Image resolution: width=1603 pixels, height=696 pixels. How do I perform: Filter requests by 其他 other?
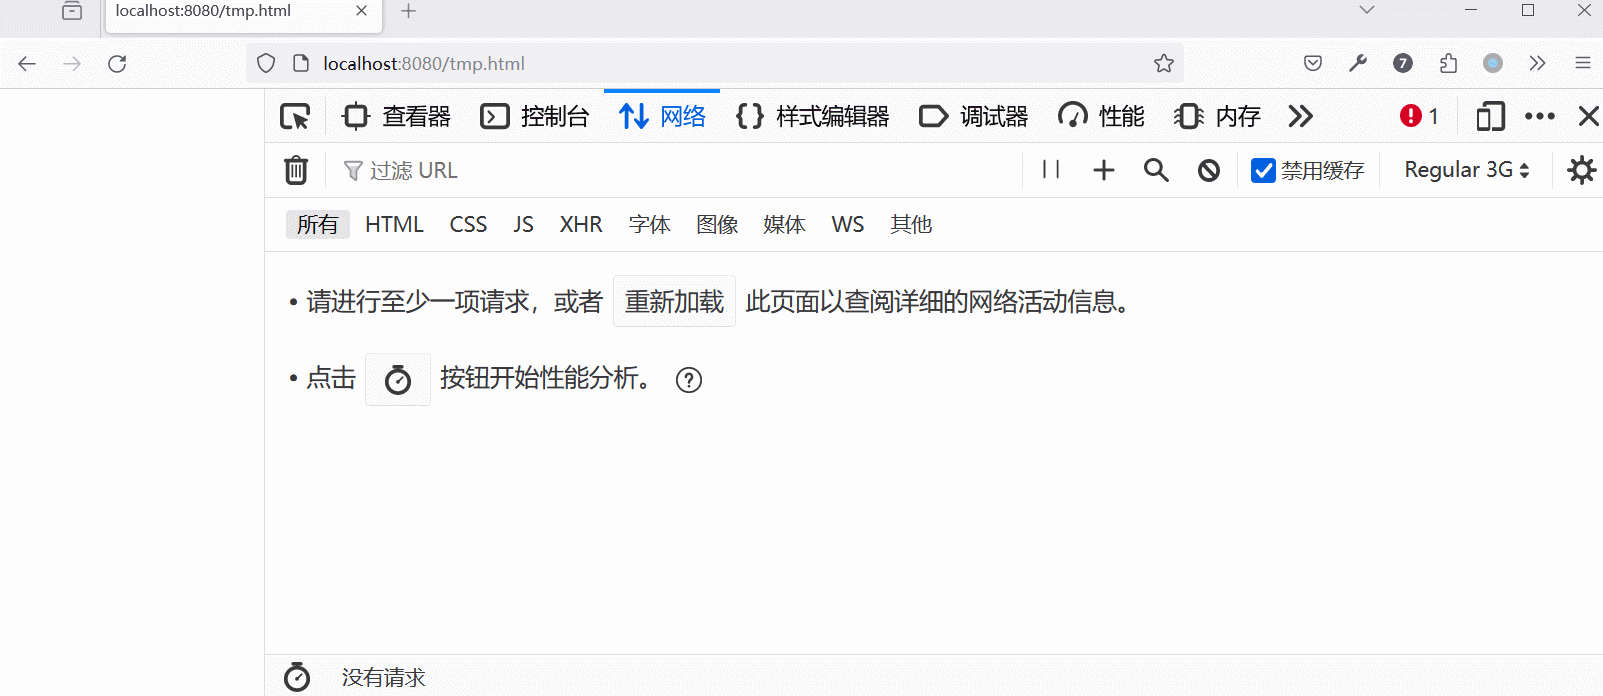[911, 225]
